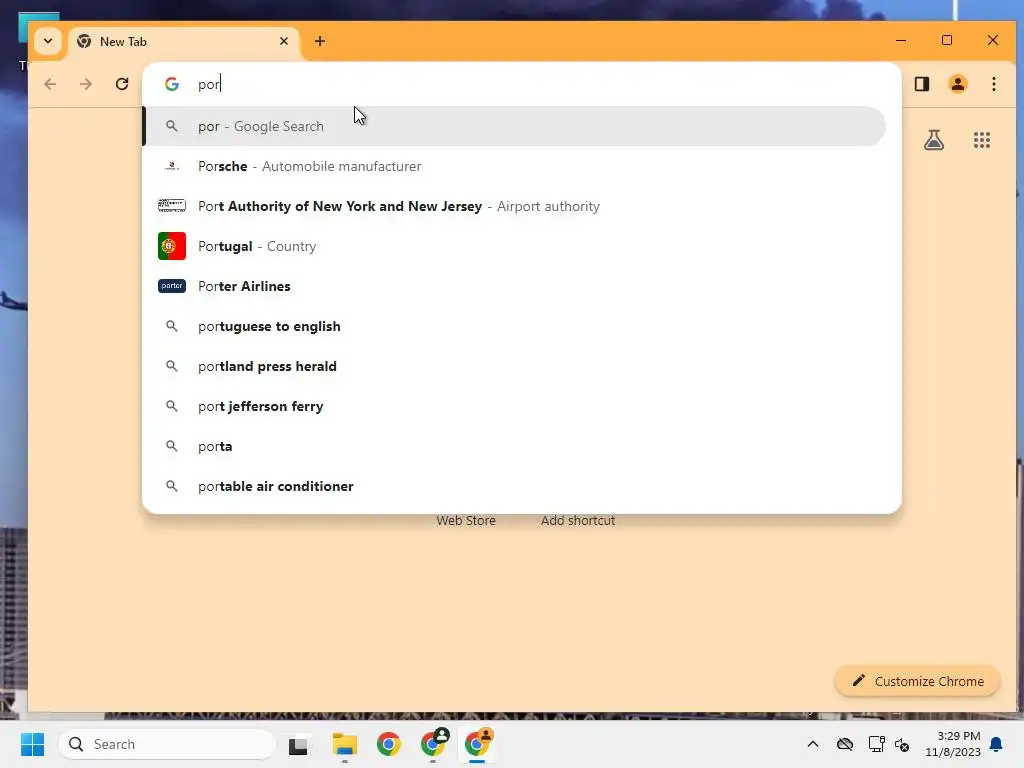The width and height of the screenshot is (1024, 768).
Task: Show hidden system tray icons chevron
Action: tap(812, 744)
